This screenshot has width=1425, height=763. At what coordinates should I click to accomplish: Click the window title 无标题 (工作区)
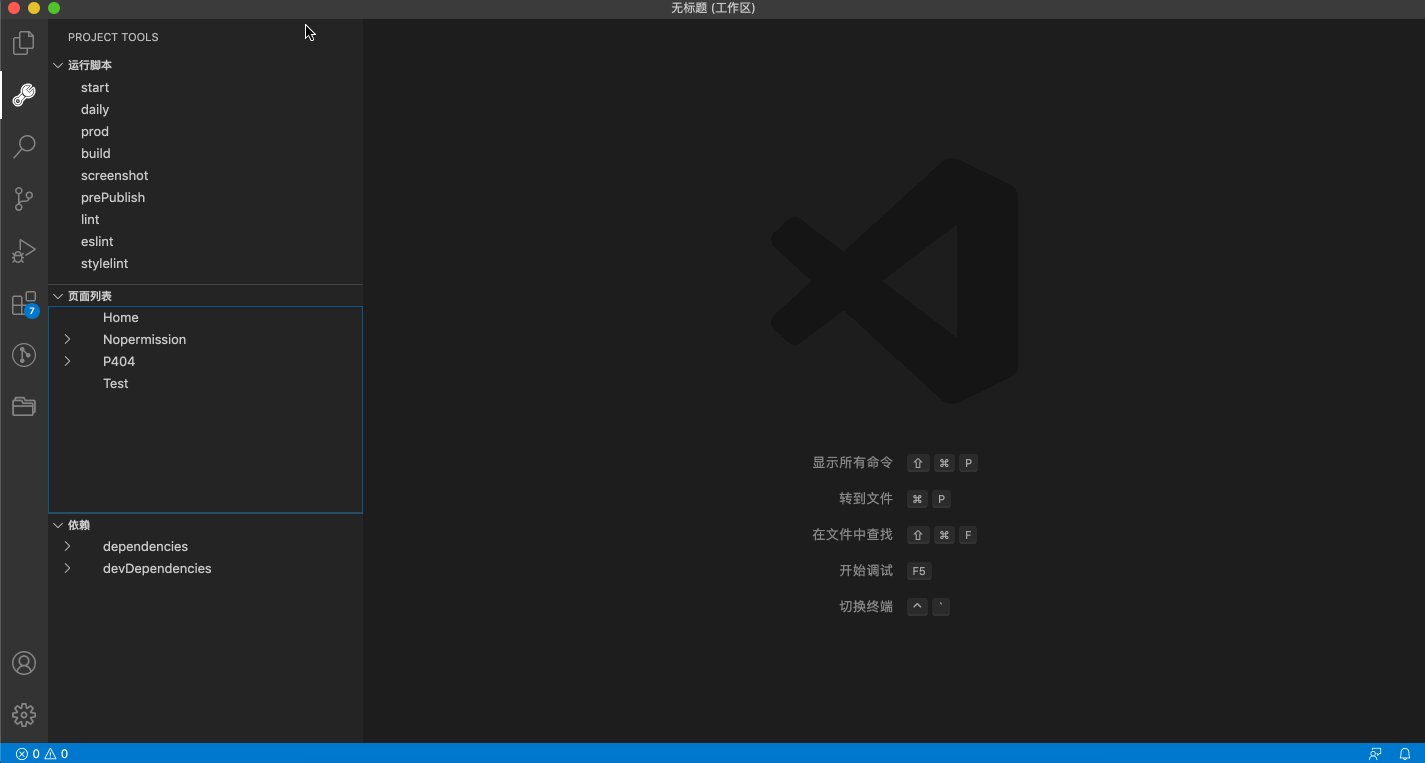tap(713, 8)
